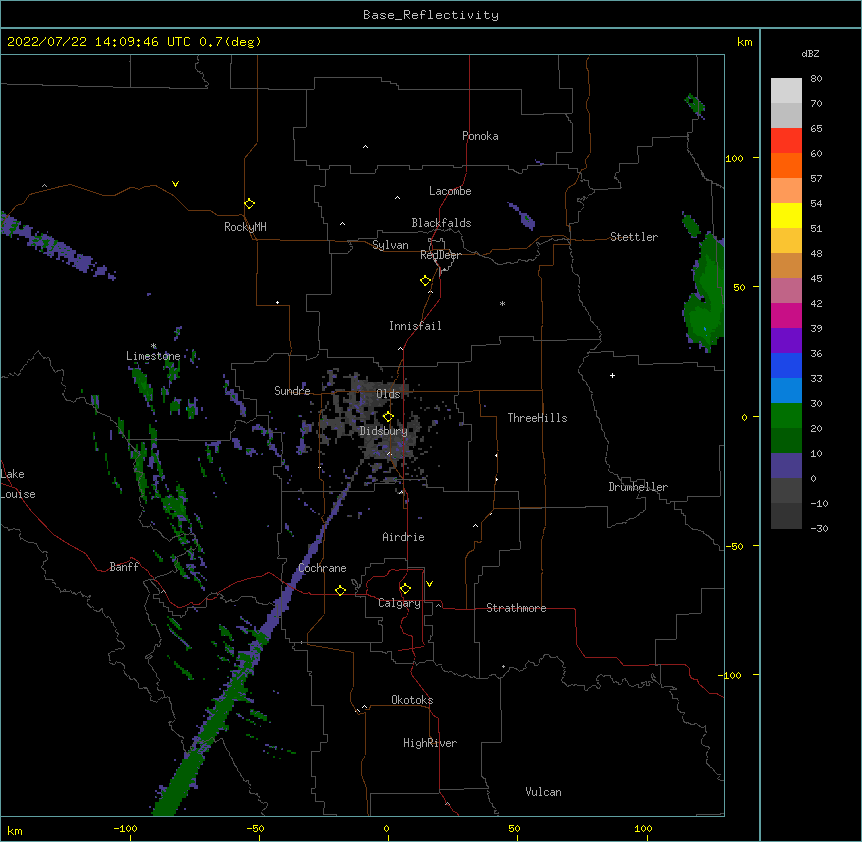Select the Ponoka label
Screen dimensions: 862x842
click(480, 136)
